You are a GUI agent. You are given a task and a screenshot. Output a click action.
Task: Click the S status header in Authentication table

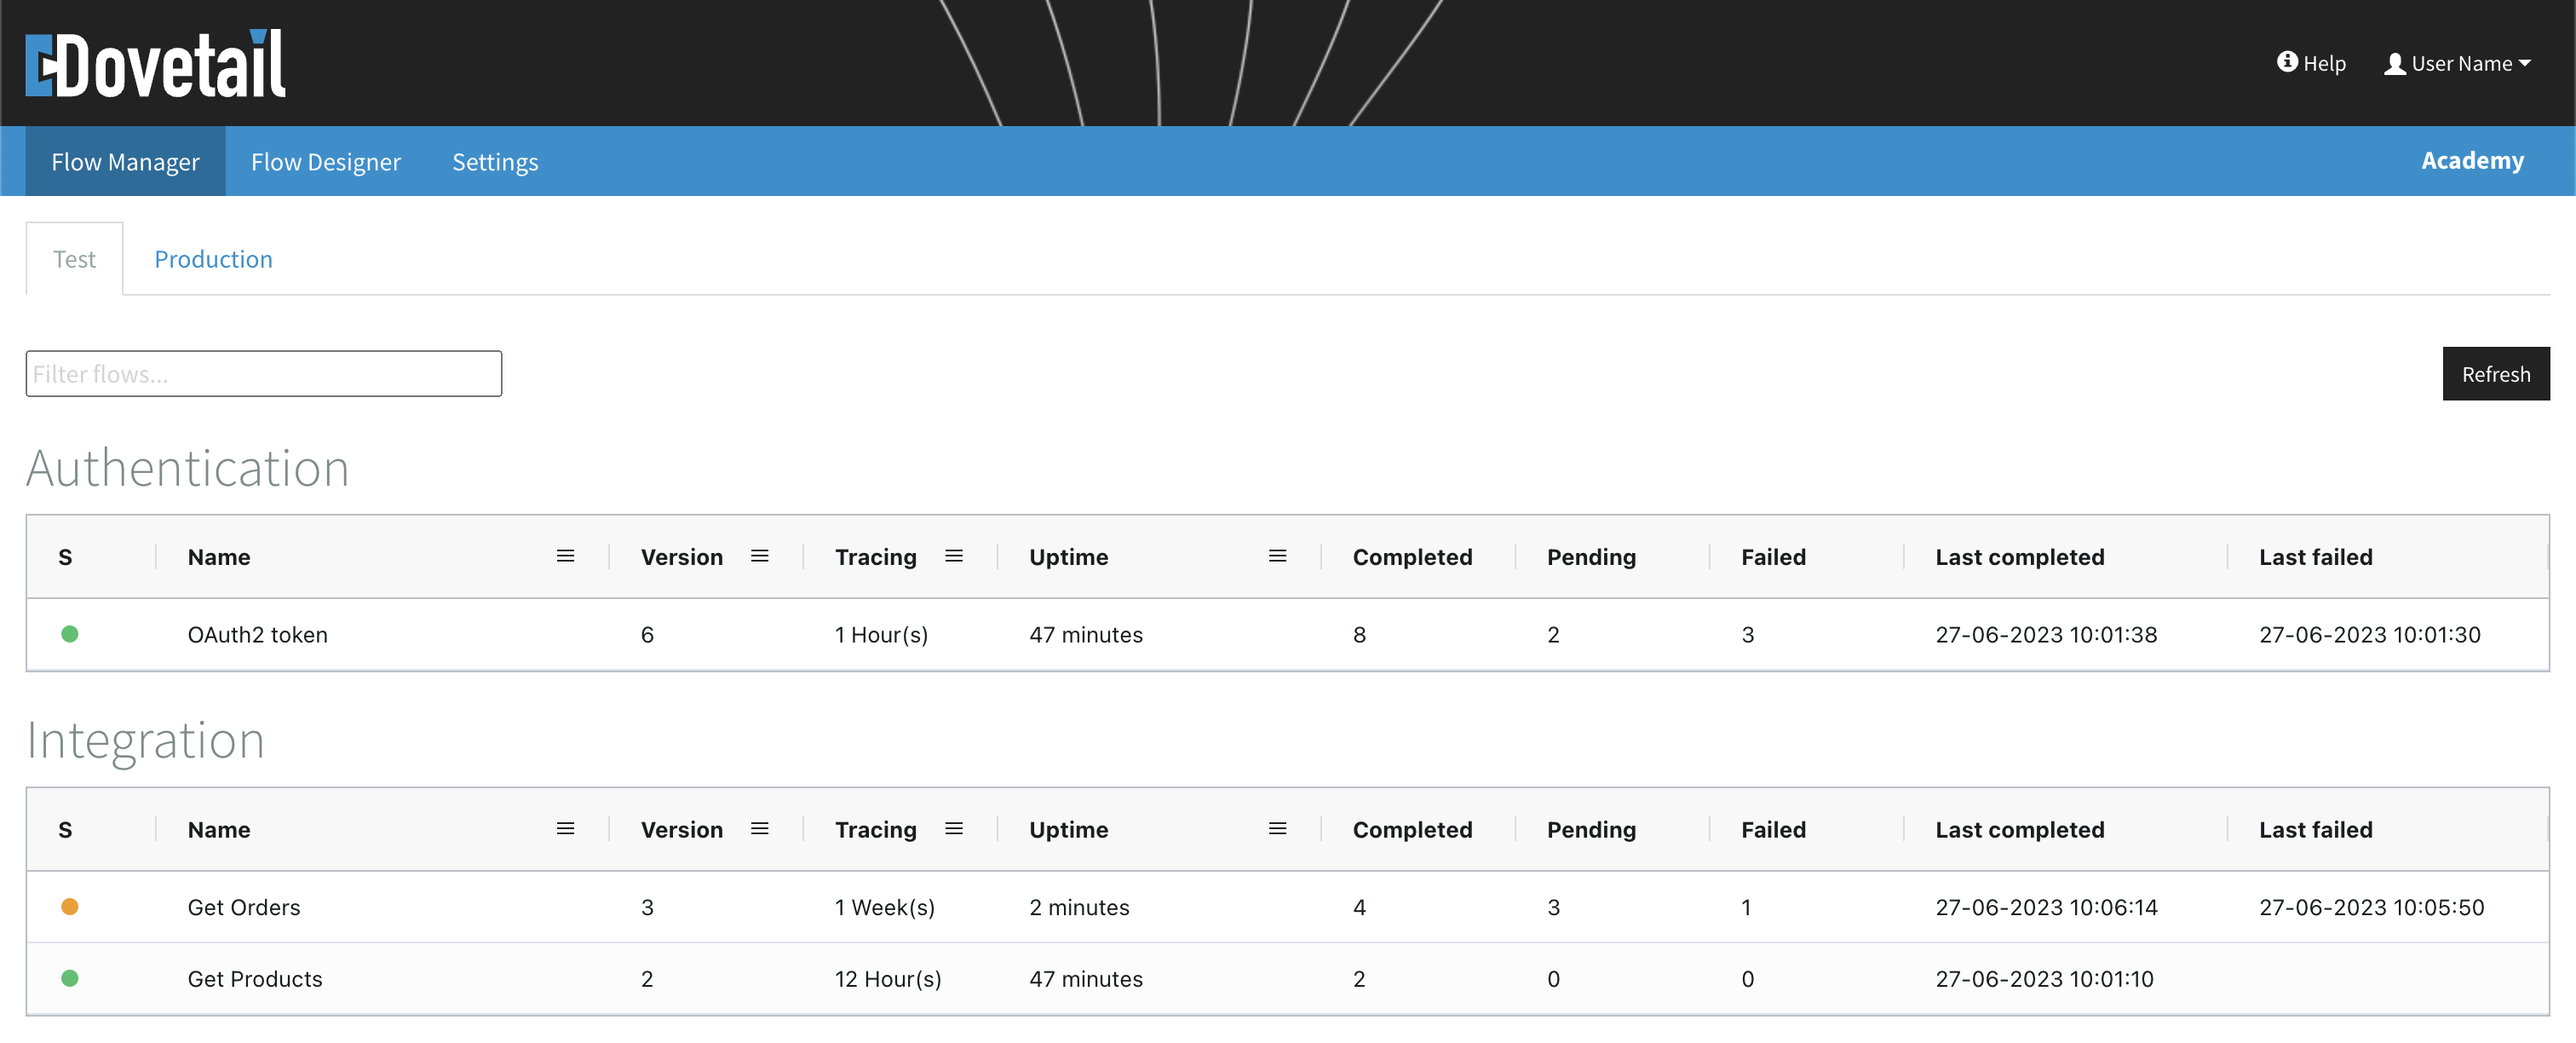click(65, 557)
